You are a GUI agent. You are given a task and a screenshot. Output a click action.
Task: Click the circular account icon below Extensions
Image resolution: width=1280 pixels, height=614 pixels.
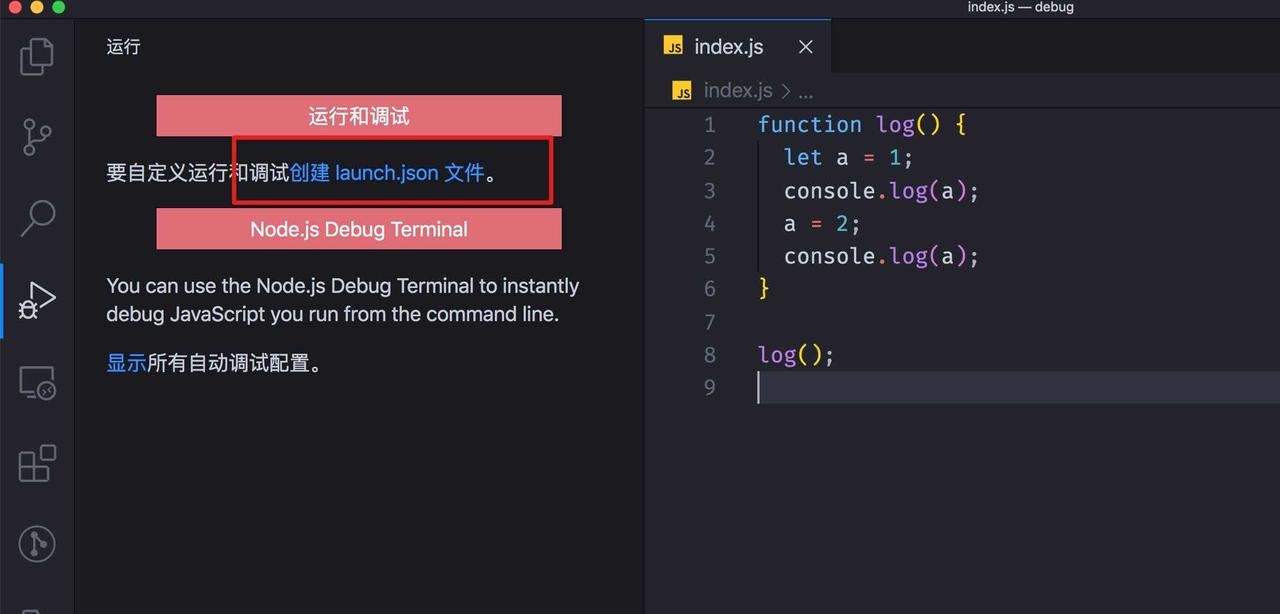(x=37, y=544)
